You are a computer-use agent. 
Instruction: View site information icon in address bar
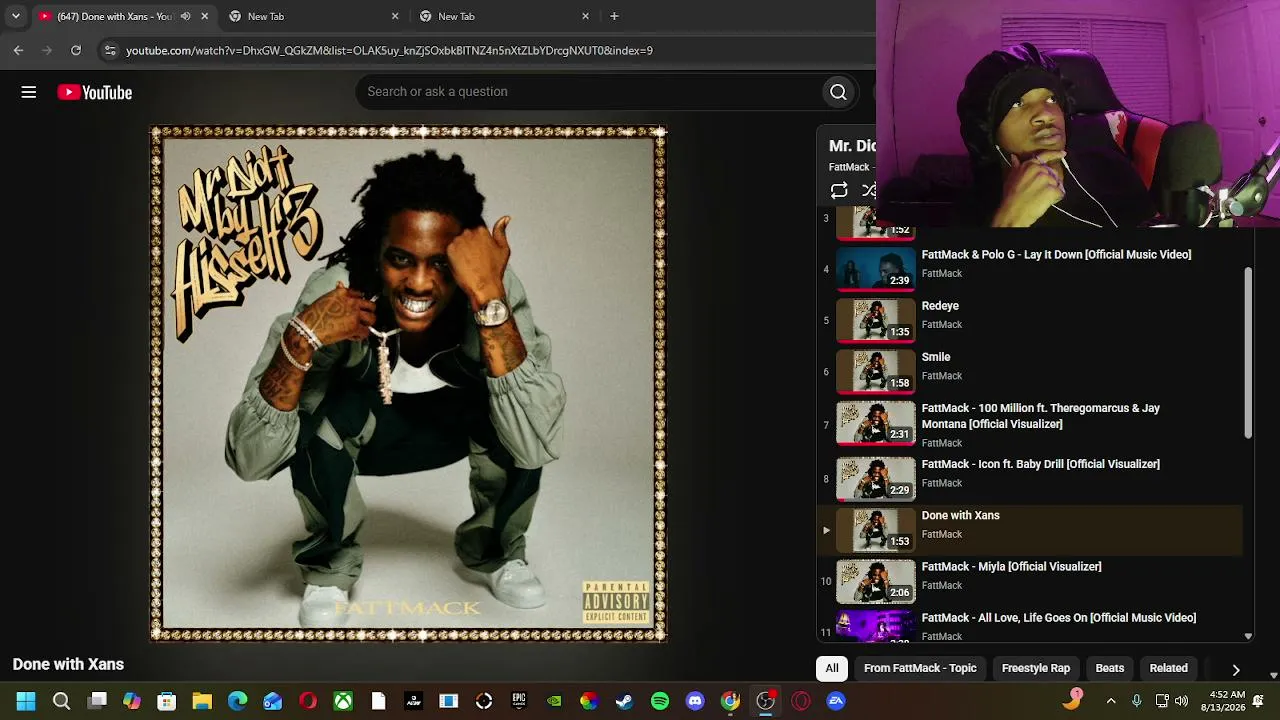coord(110,50)
